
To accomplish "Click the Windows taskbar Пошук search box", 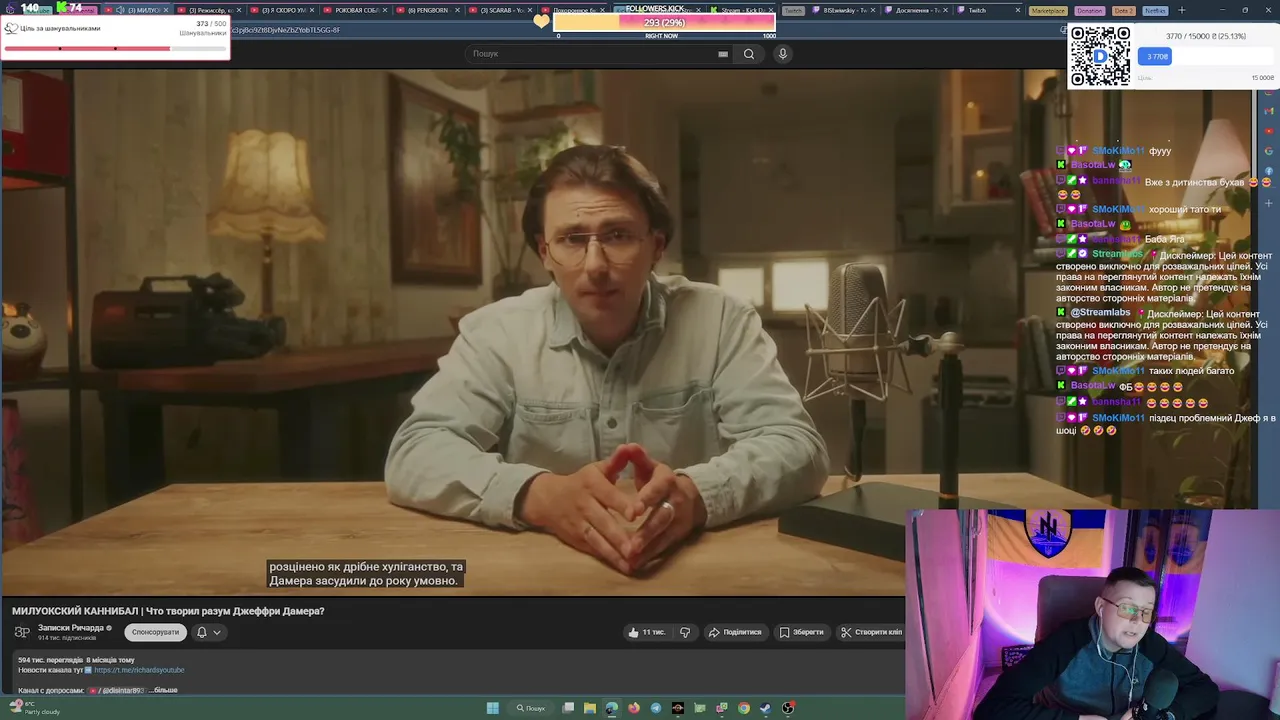I will (531, 708).
